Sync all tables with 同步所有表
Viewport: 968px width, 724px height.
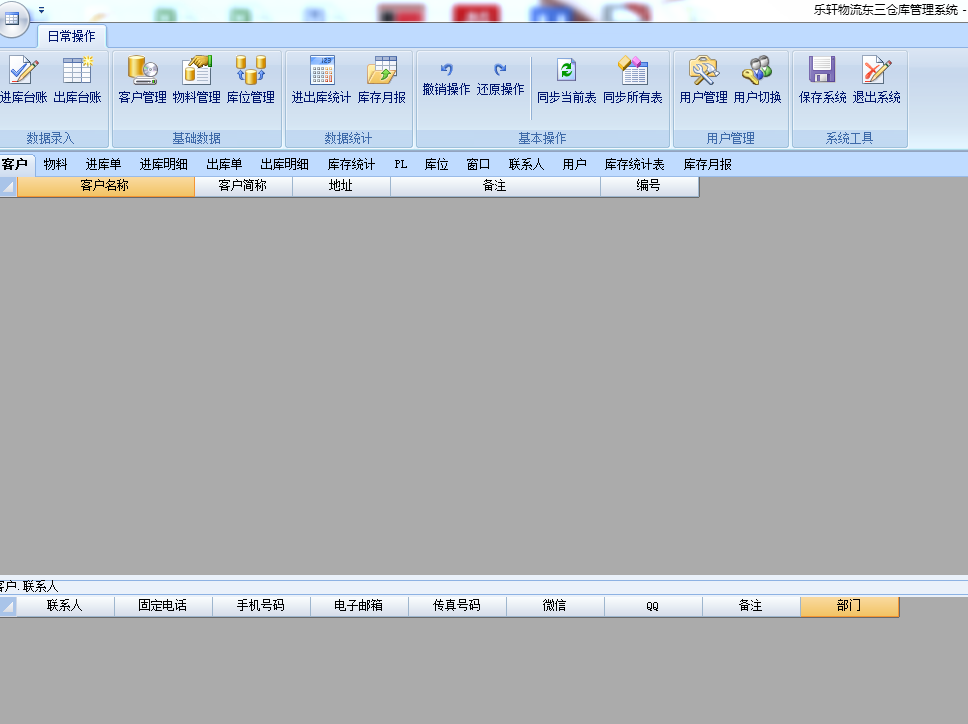tap(633, 80)
